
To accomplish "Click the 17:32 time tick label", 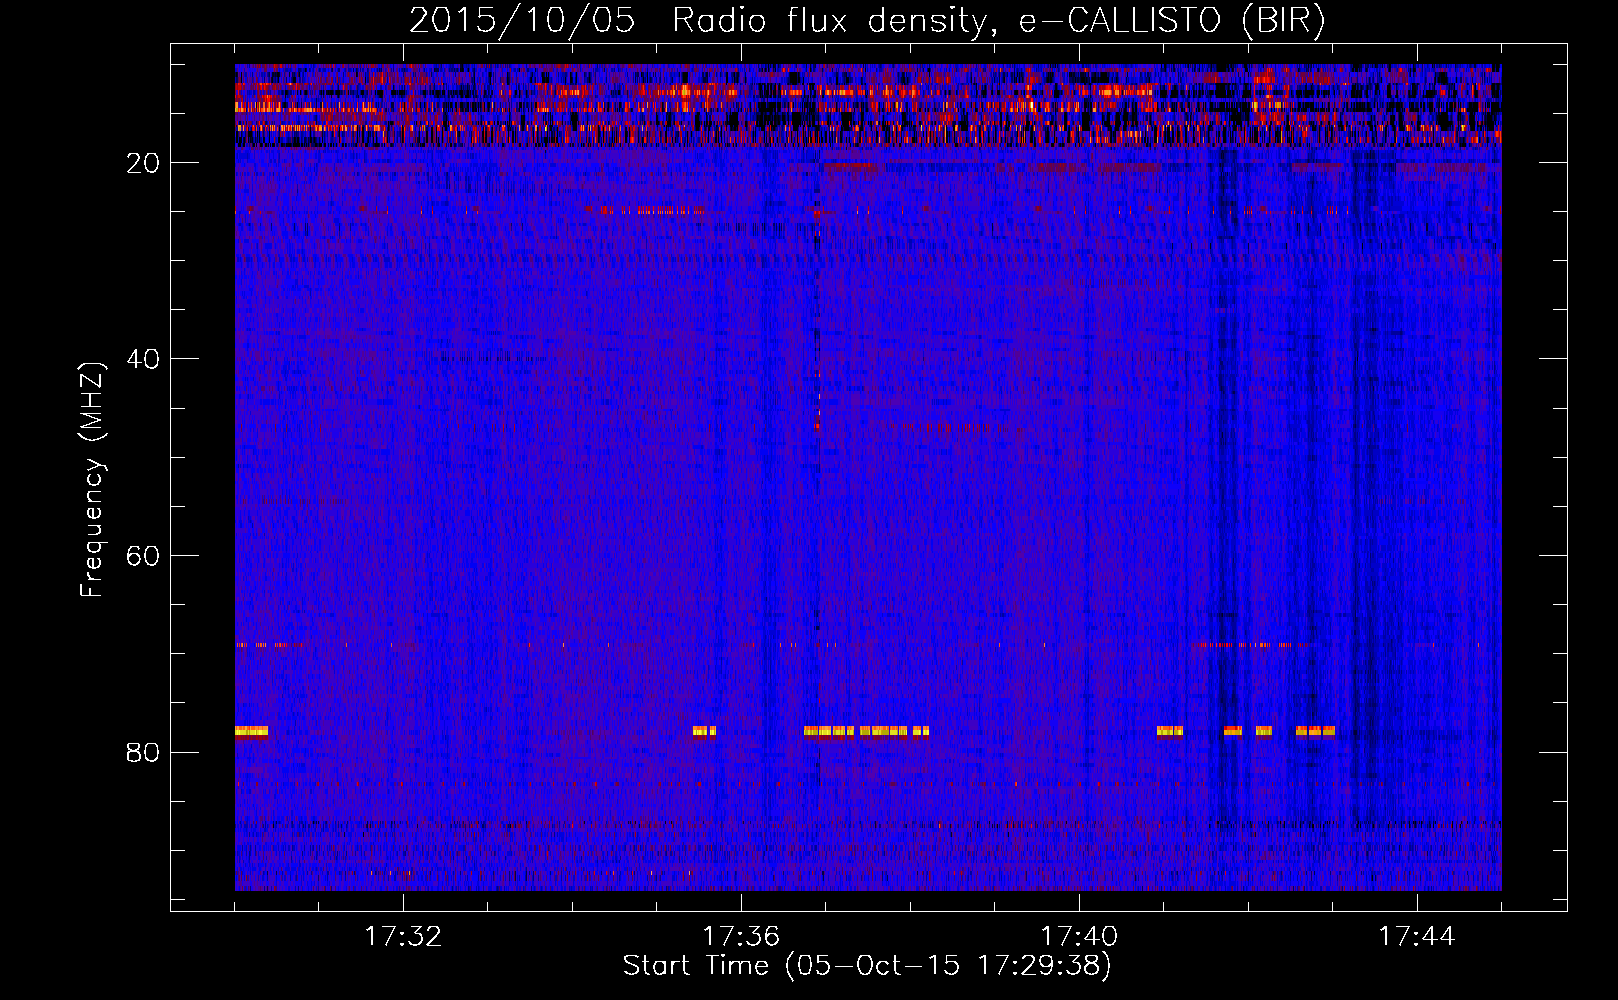I will pyautogui.click(x=403, y=937).
